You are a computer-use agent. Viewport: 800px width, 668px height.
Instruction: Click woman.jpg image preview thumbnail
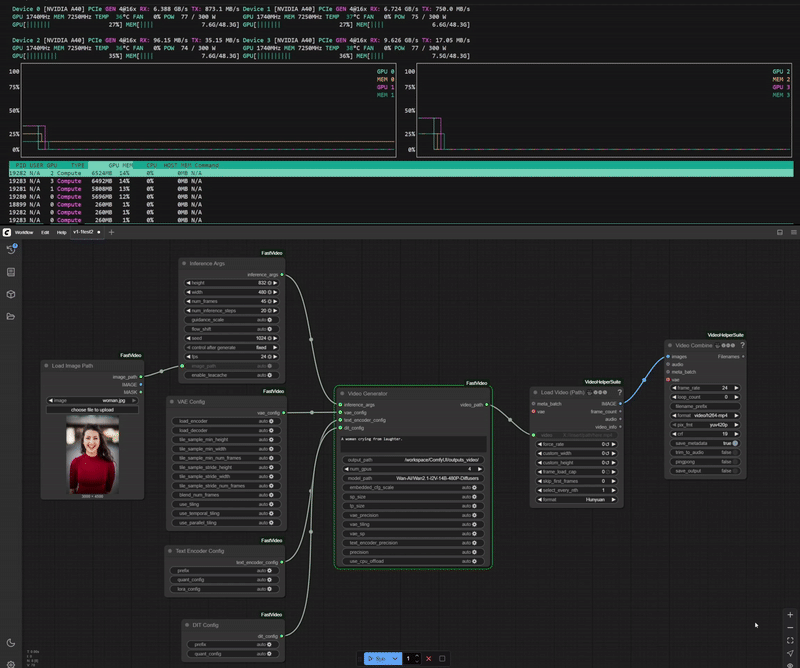coord(92,454)
